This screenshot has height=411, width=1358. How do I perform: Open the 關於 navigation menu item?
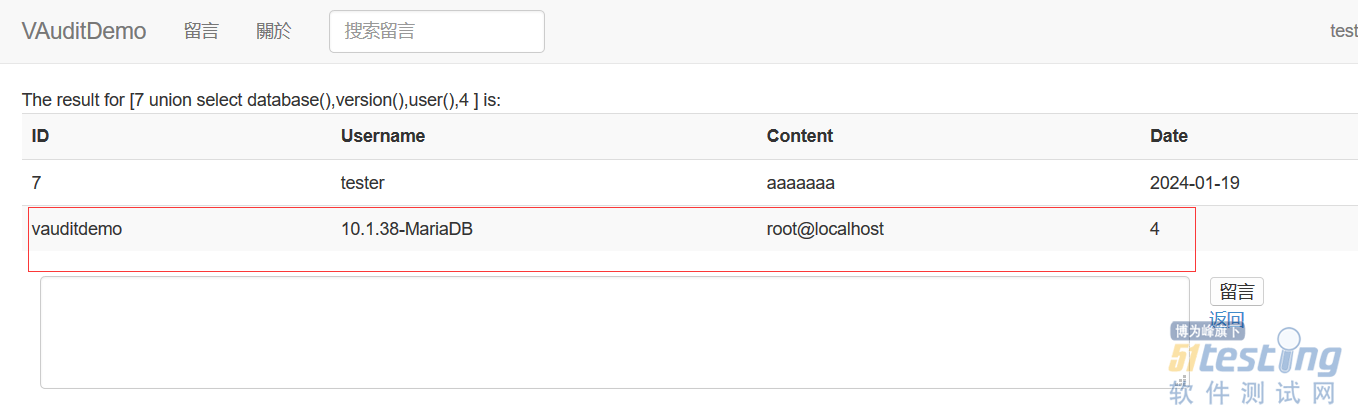click(x=274, y=31)
